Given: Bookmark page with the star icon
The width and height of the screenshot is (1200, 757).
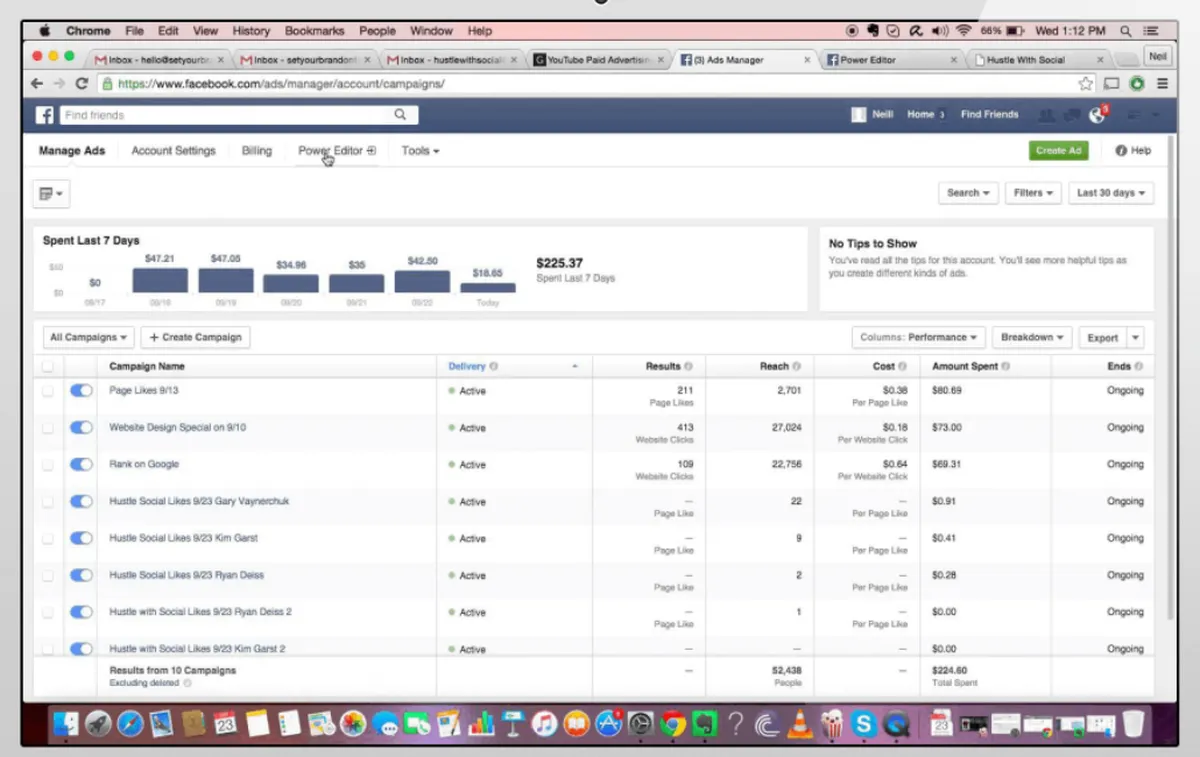Looking at the screenshot, I should coord(1086,84).
